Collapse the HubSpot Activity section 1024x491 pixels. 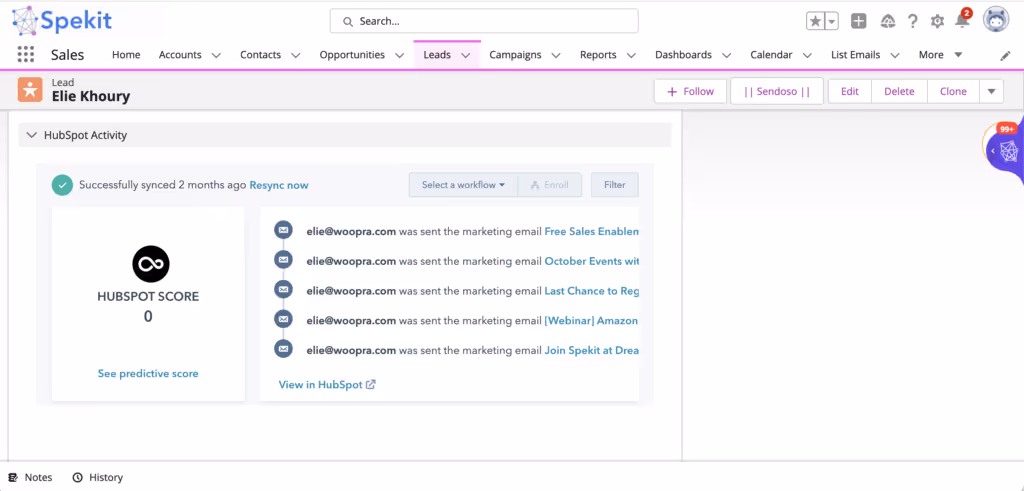point(31,135)
